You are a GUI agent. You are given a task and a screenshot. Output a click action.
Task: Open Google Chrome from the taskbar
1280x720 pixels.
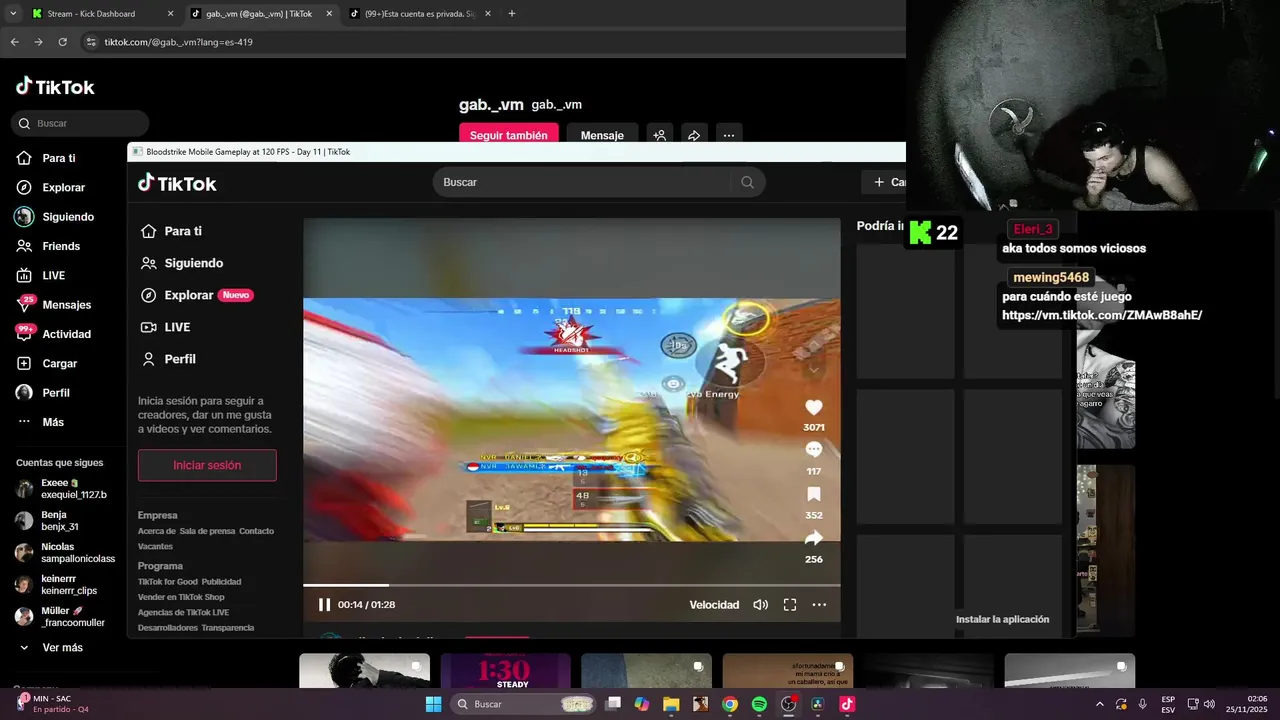tap(730, 704)
